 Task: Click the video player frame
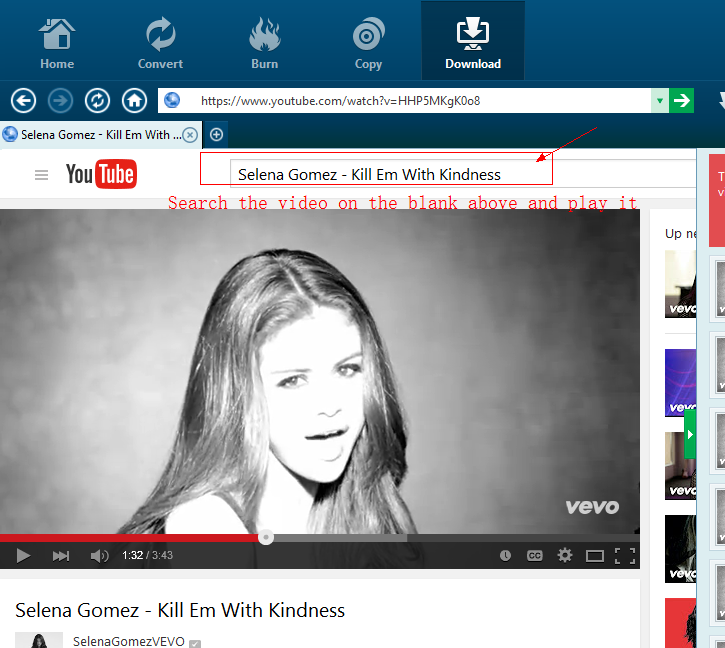pos(320,371)
